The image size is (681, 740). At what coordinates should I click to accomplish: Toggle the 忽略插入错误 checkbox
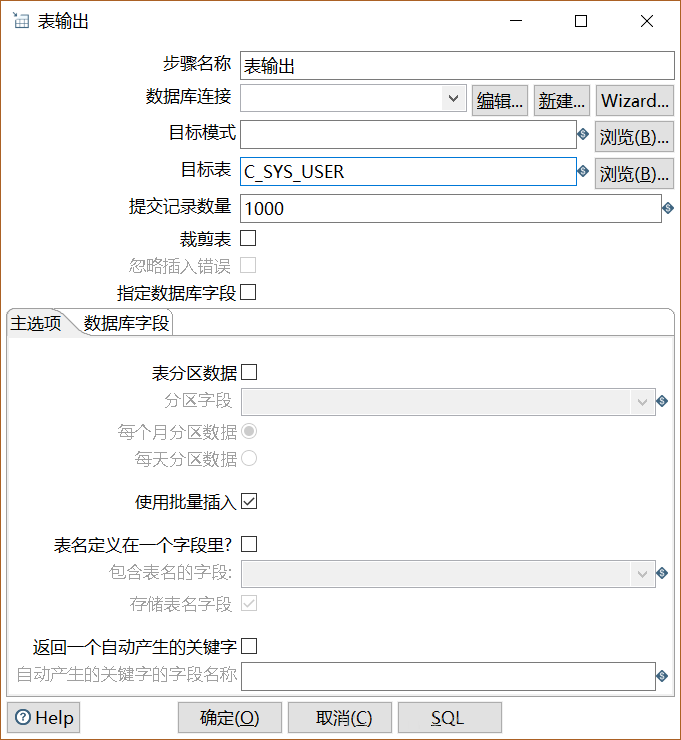coord(248,265)
